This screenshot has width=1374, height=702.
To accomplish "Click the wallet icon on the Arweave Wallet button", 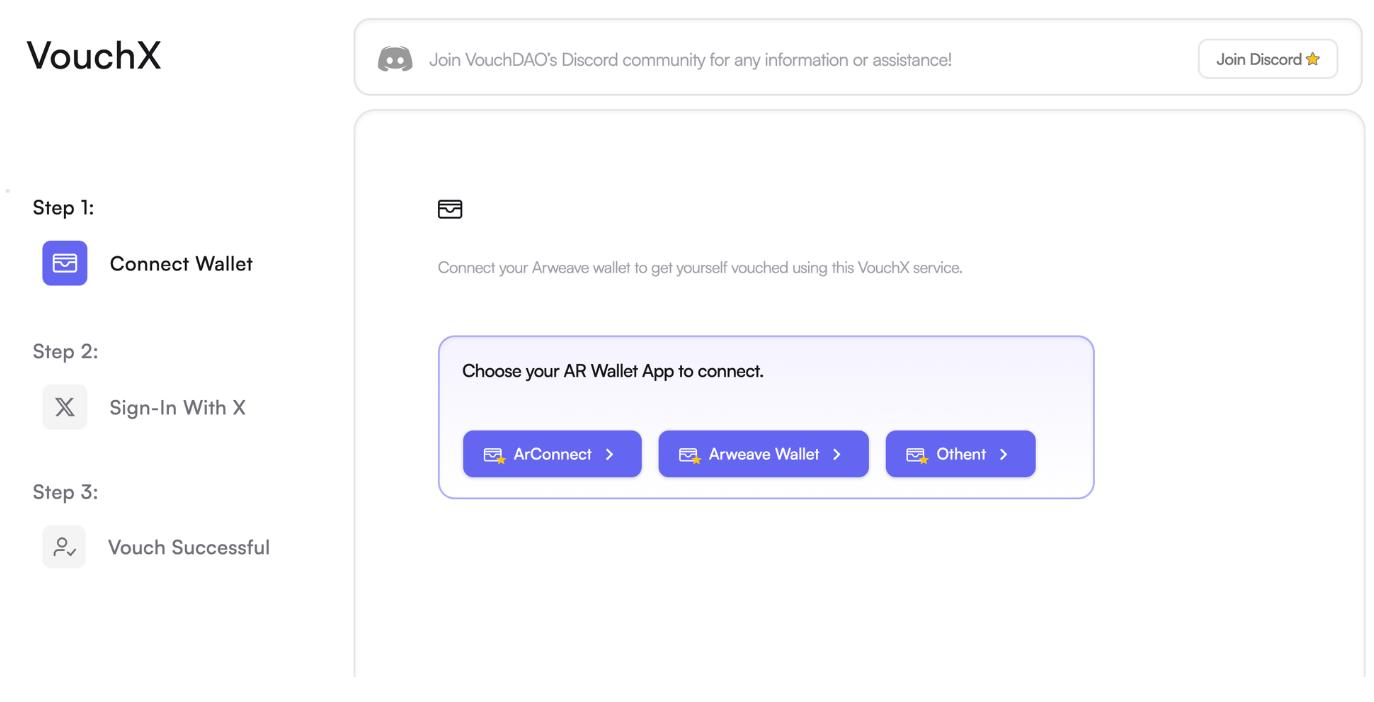I will (689, 455).
